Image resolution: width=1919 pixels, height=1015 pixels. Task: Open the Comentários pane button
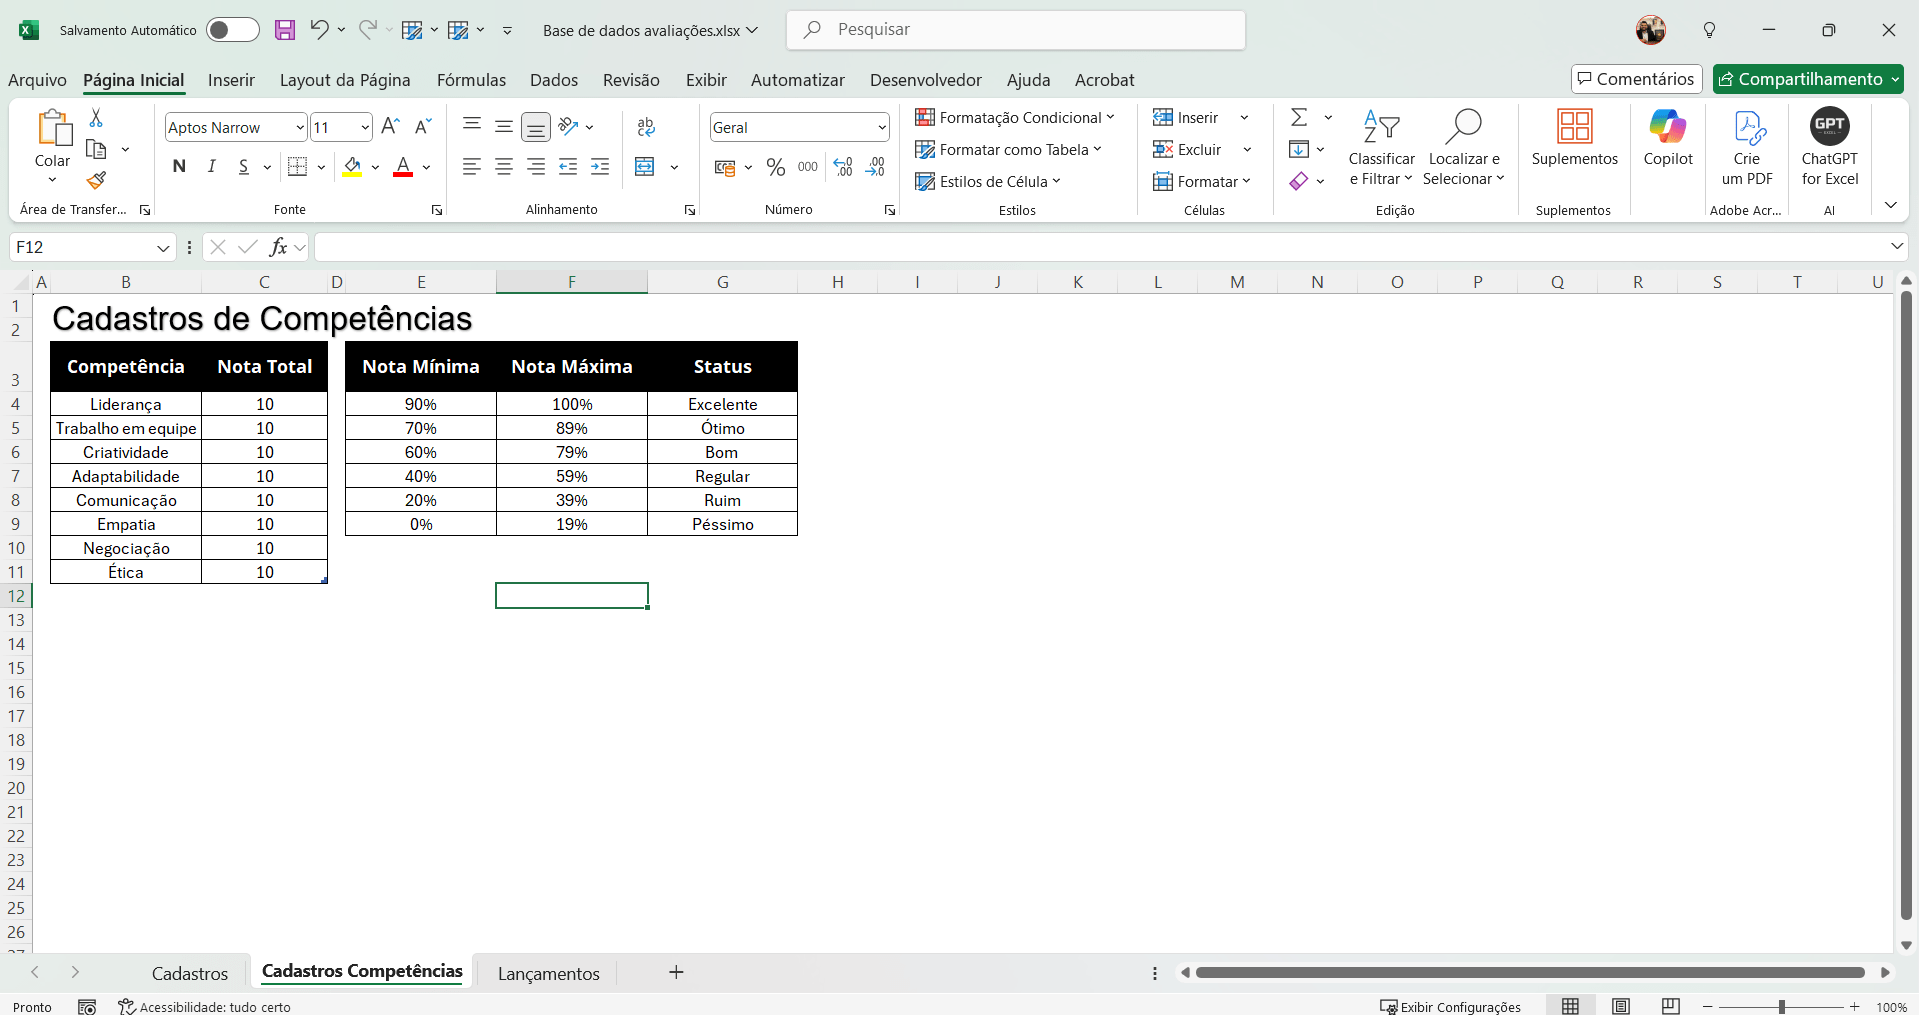pyautogui.click(x=1636, y=79)
